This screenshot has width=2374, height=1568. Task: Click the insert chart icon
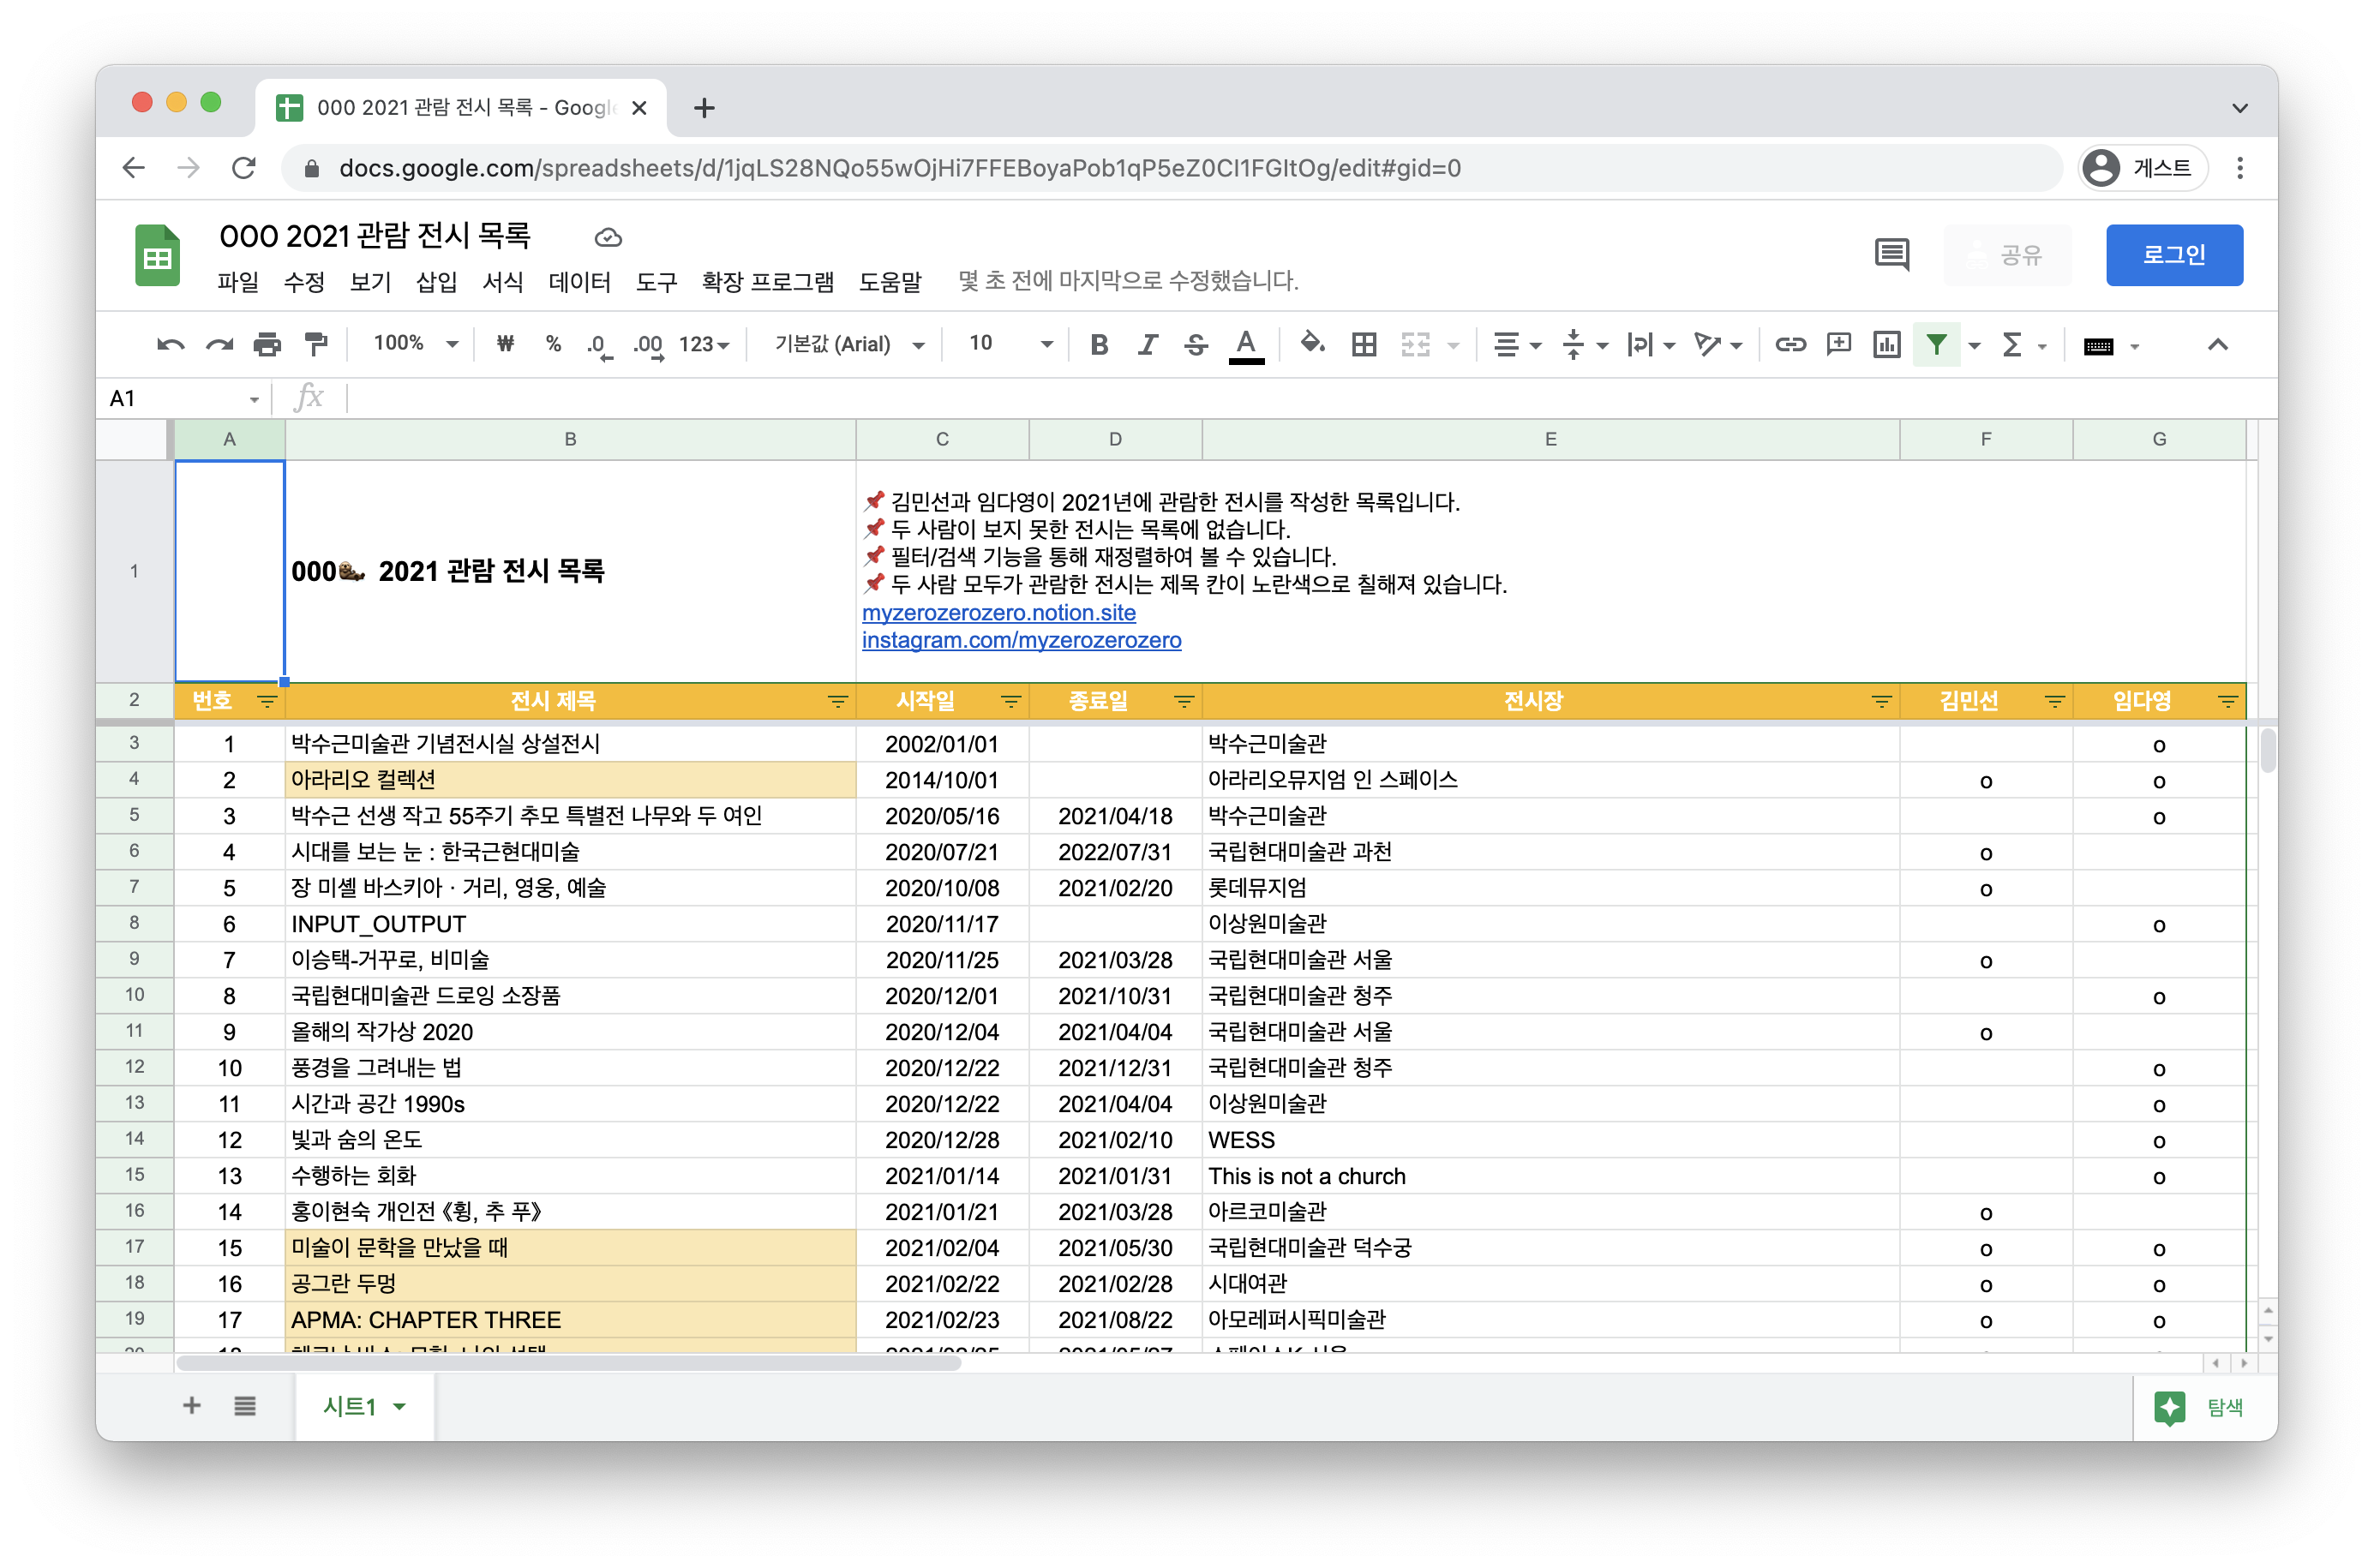point(1886,345)
